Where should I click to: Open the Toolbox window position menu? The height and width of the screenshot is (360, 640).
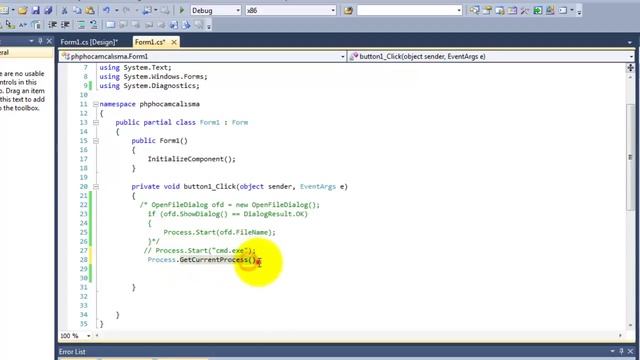point(31,41)
